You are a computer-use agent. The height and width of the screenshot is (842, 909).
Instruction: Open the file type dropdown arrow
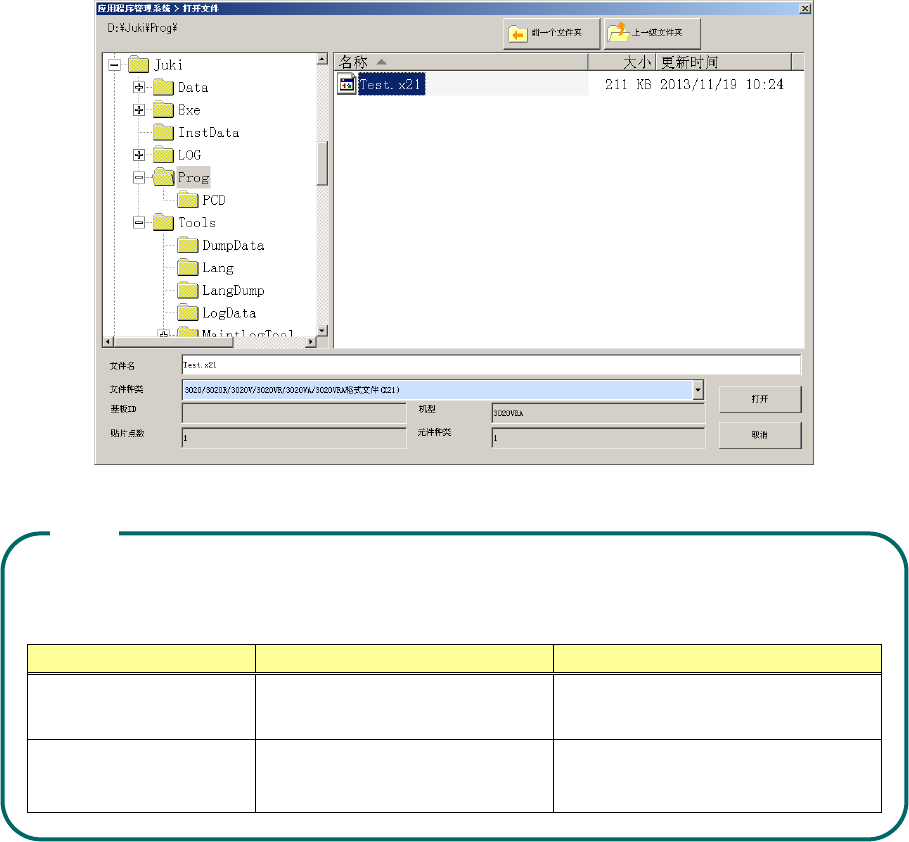click(x=698, y=390)
